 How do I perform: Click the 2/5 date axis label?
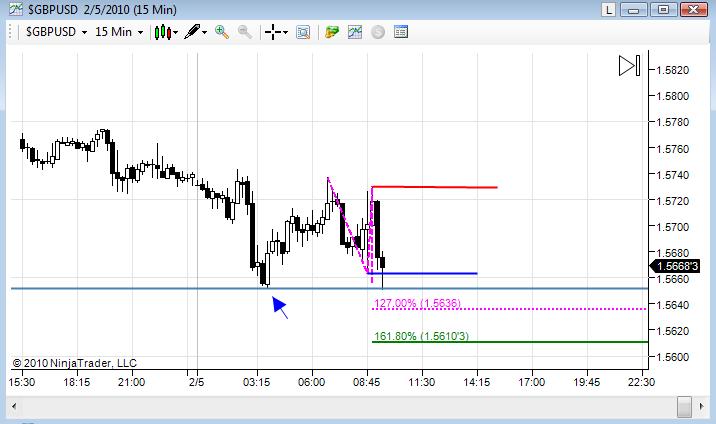[x=197, y=382]
